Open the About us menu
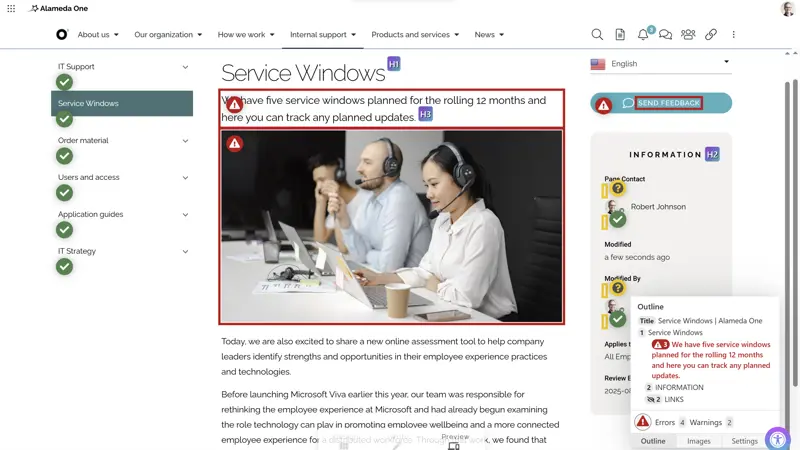 [x=98, y=35]
